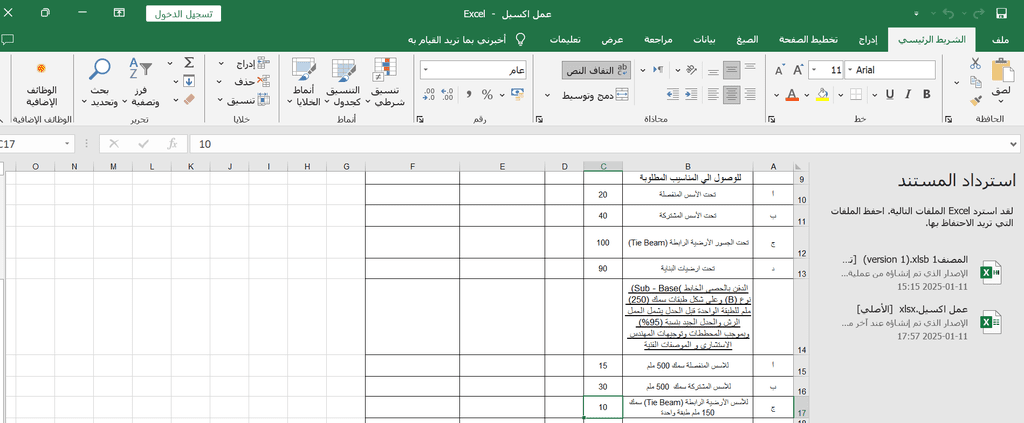The width and height of the screenshot is (1024, 423).
Task: Click the Cut scissors icon
Action: [x=975, y=64]
